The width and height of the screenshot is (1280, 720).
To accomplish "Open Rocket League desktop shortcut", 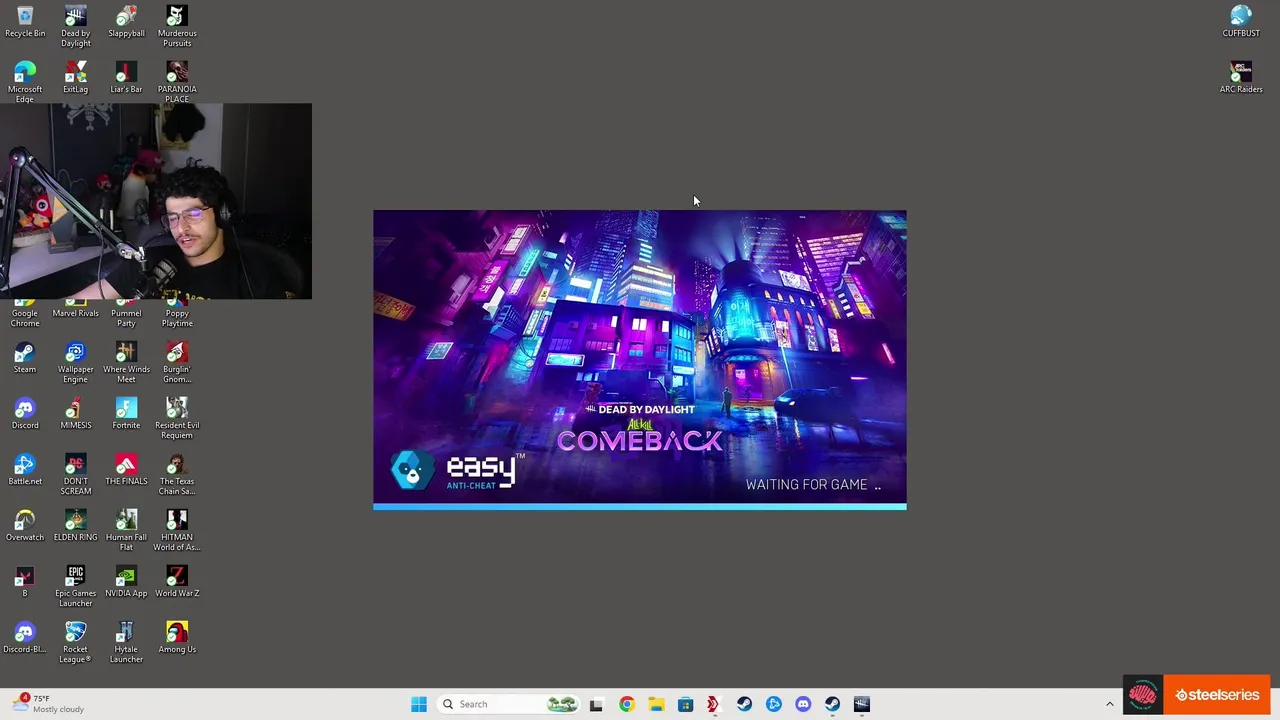I will coord(75,642).
